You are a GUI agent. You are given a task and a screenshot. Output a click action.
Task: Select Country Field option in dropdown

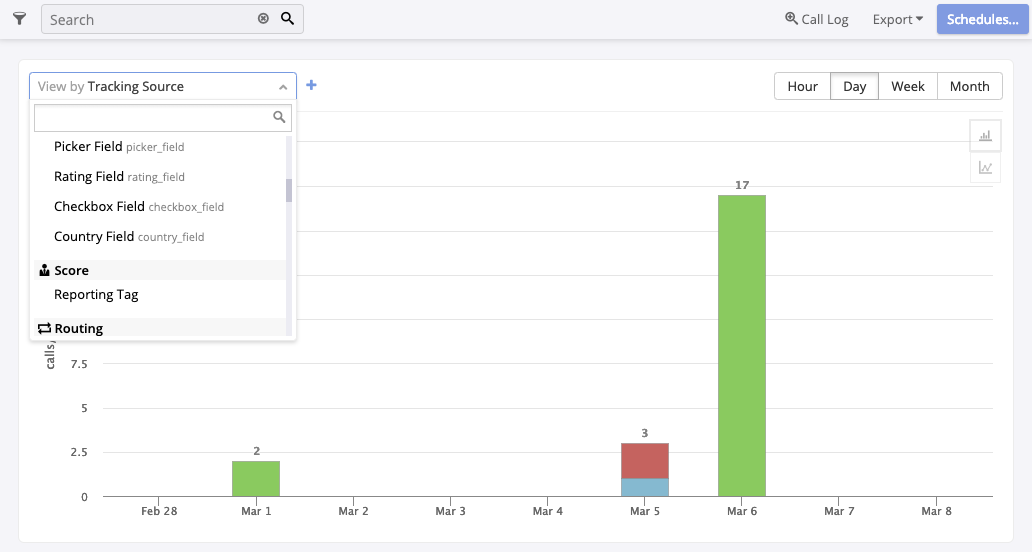[128, 237]
